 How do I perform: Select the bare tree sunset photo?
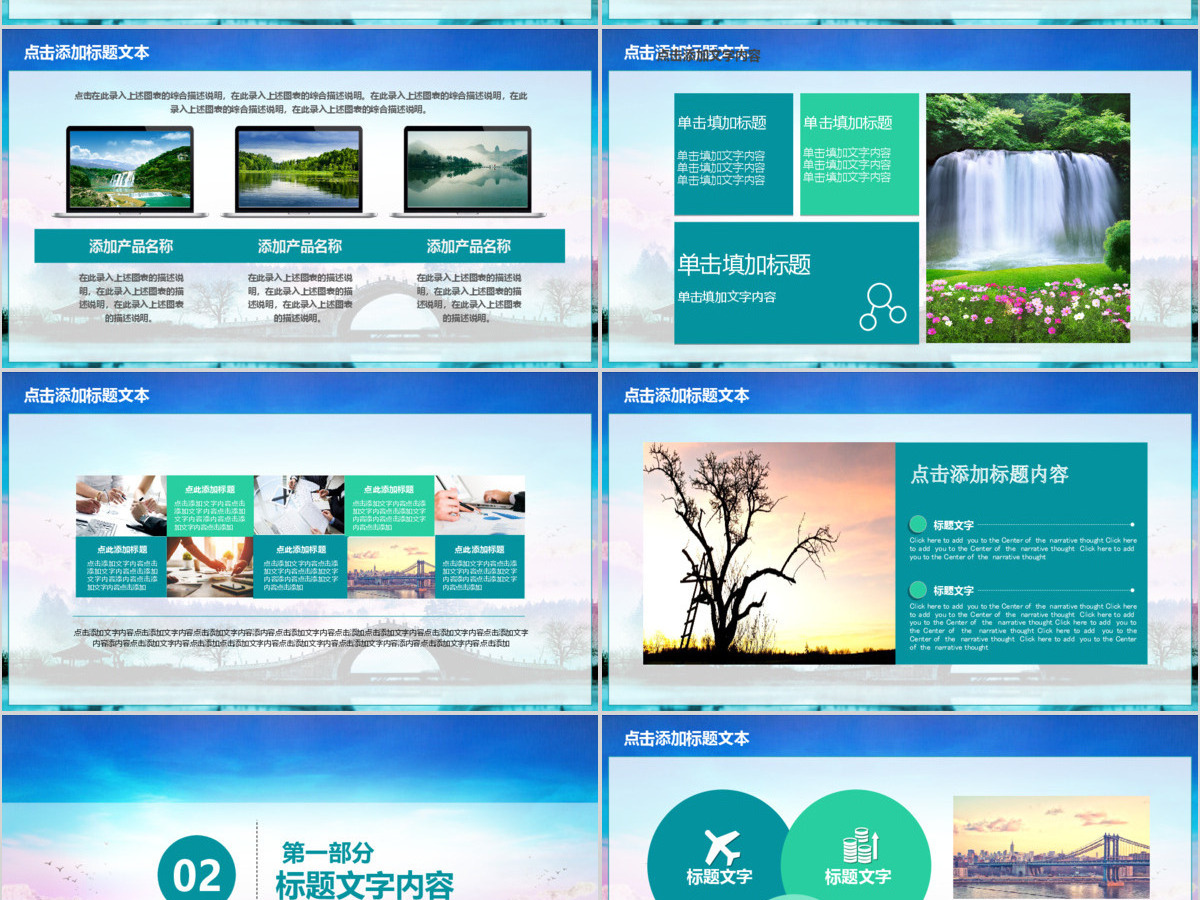769,553
